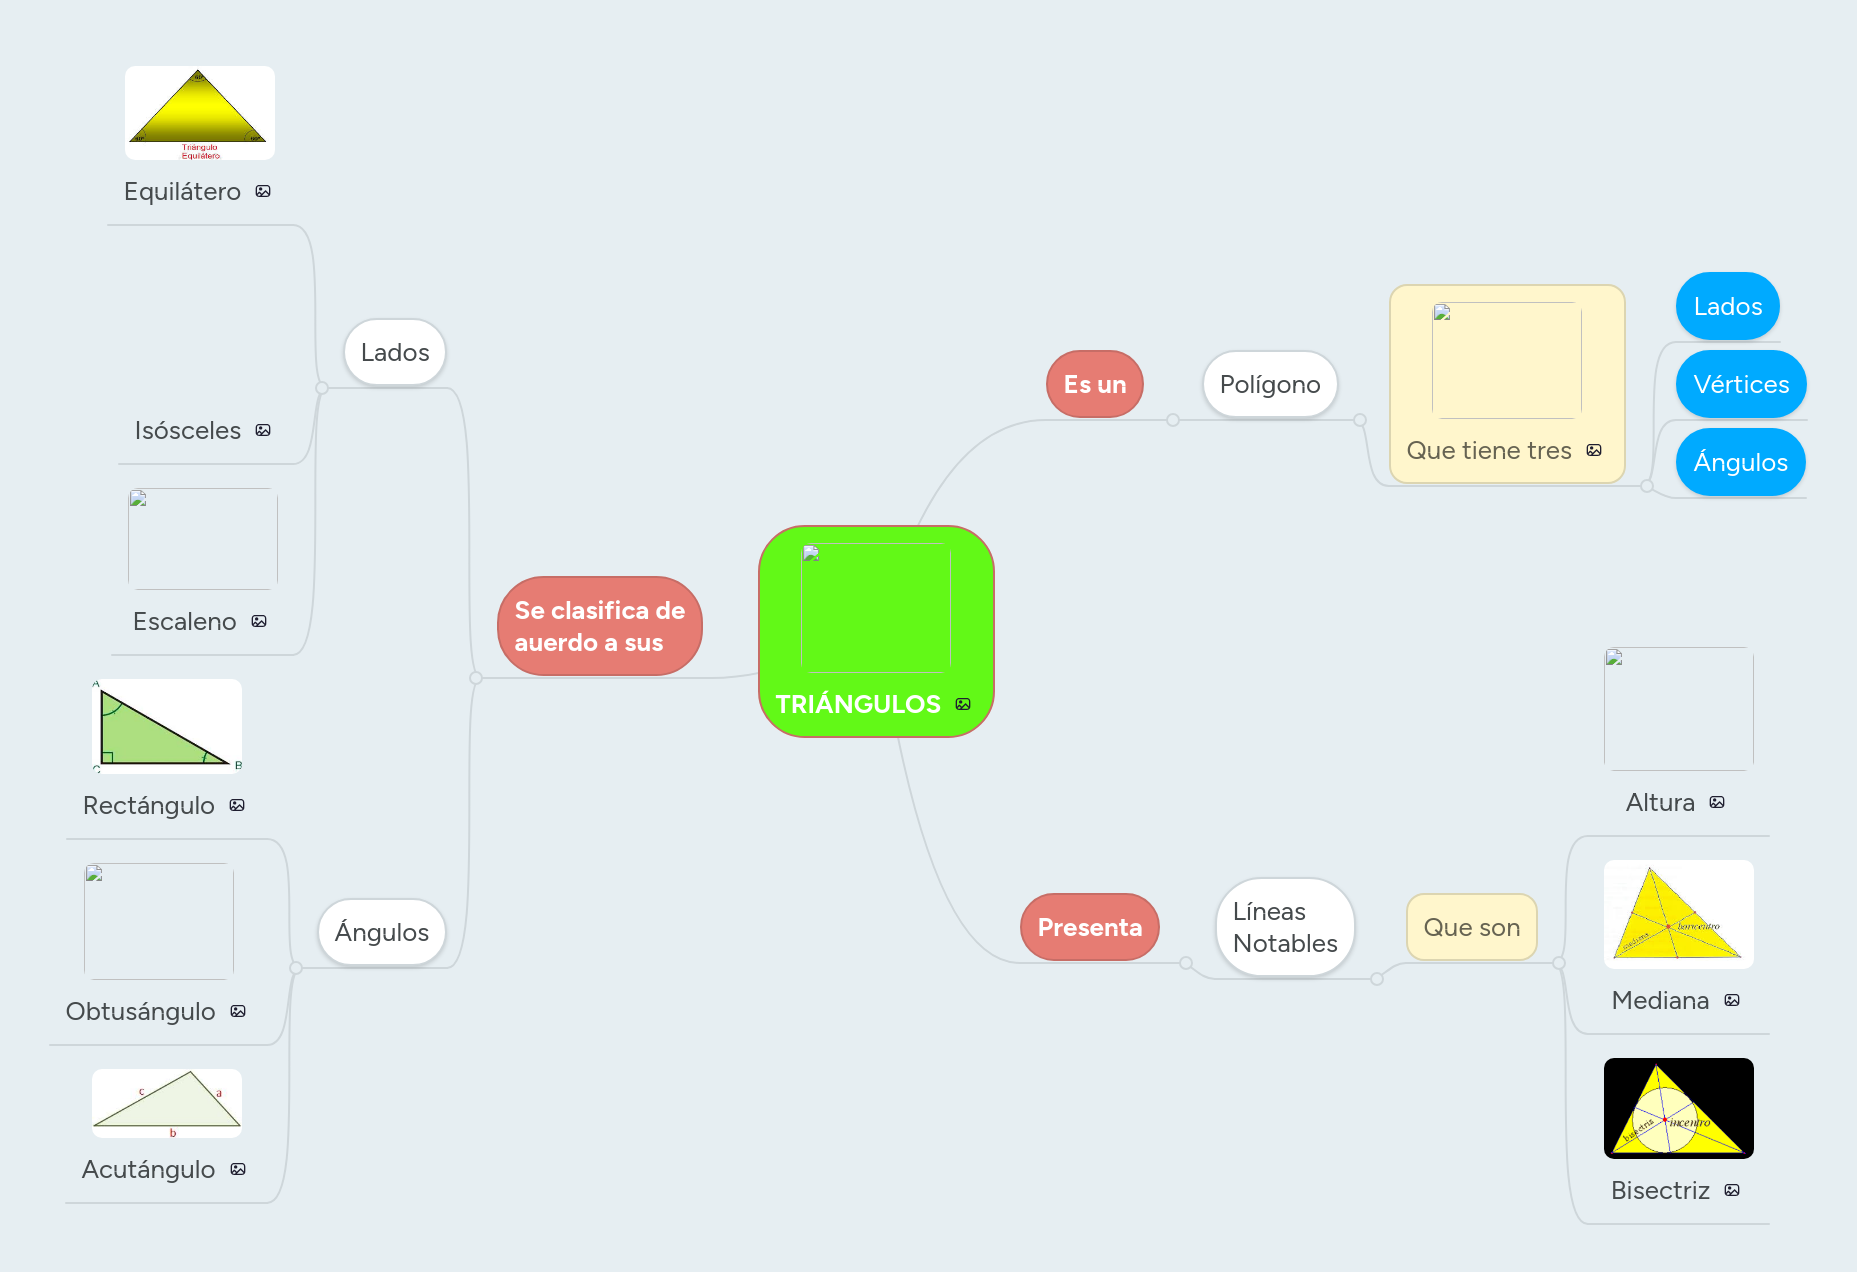Image resolution: width=1857 pixels, height=1272 pixels.
Task: Open the image icon next to Altura
Action: [1717, 802]
